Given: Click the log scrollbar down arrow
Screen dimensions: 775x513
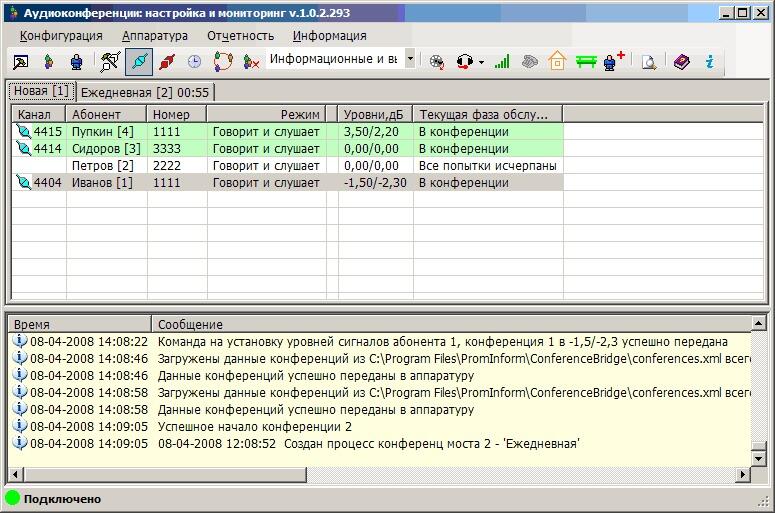Looking at the screenshot, I should point(758,458).
